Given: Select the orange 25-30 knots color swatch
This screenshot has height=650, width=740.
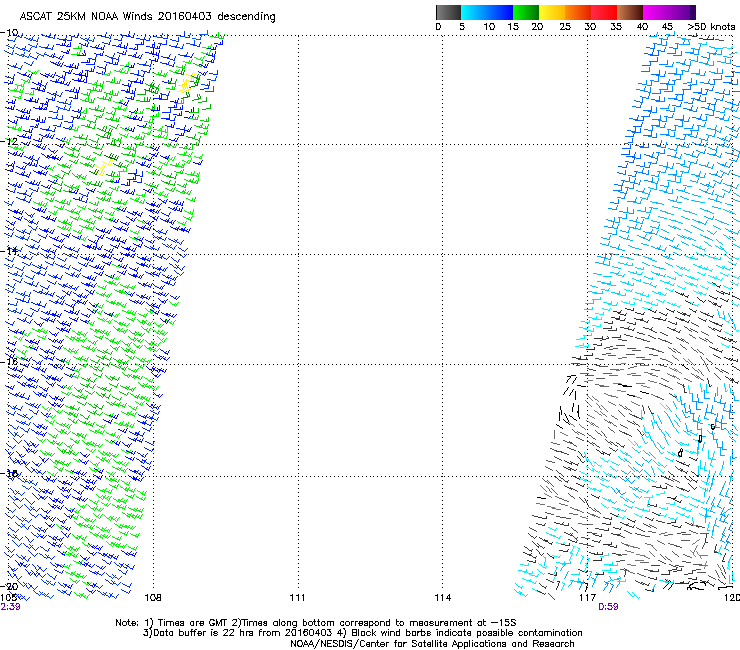Looking at the screenshot, I should click(578, 12).
